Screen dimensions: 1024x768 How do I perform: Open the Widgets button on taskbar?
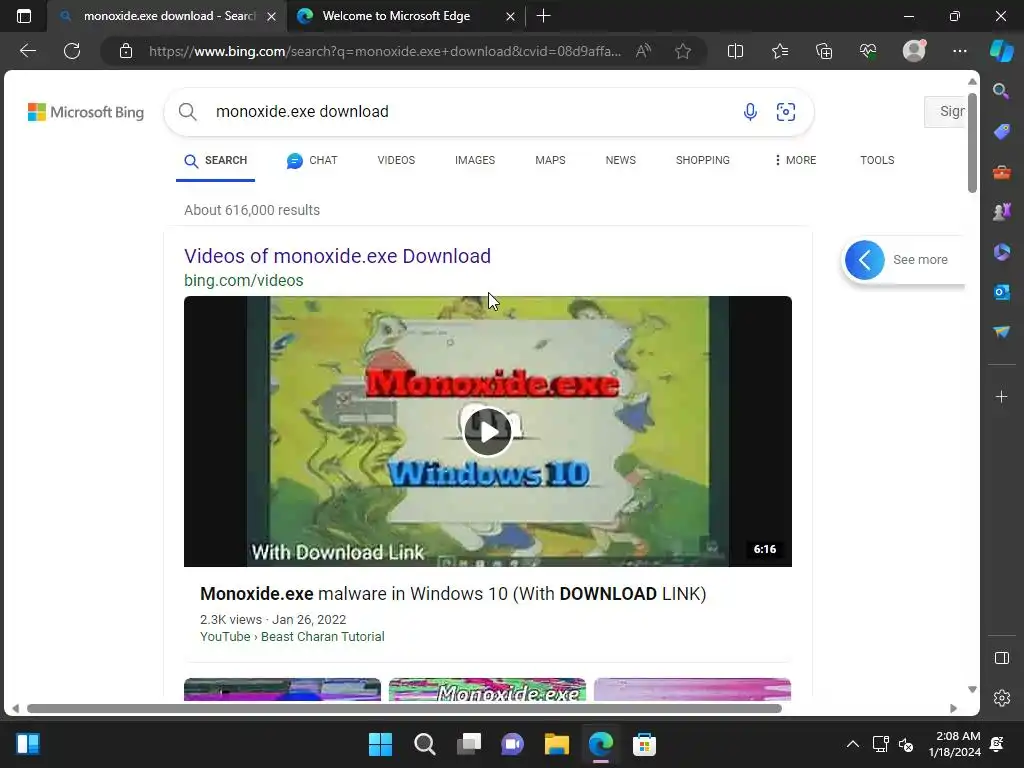click(28, 744)
